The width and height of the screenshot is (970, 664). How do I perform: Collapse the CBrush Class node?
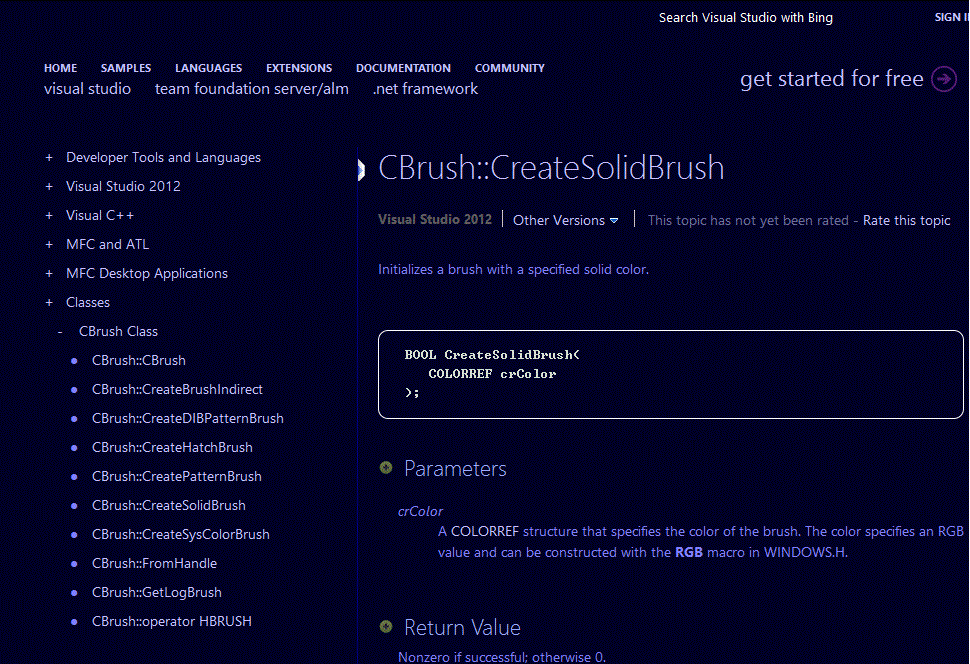pos(60,332)
